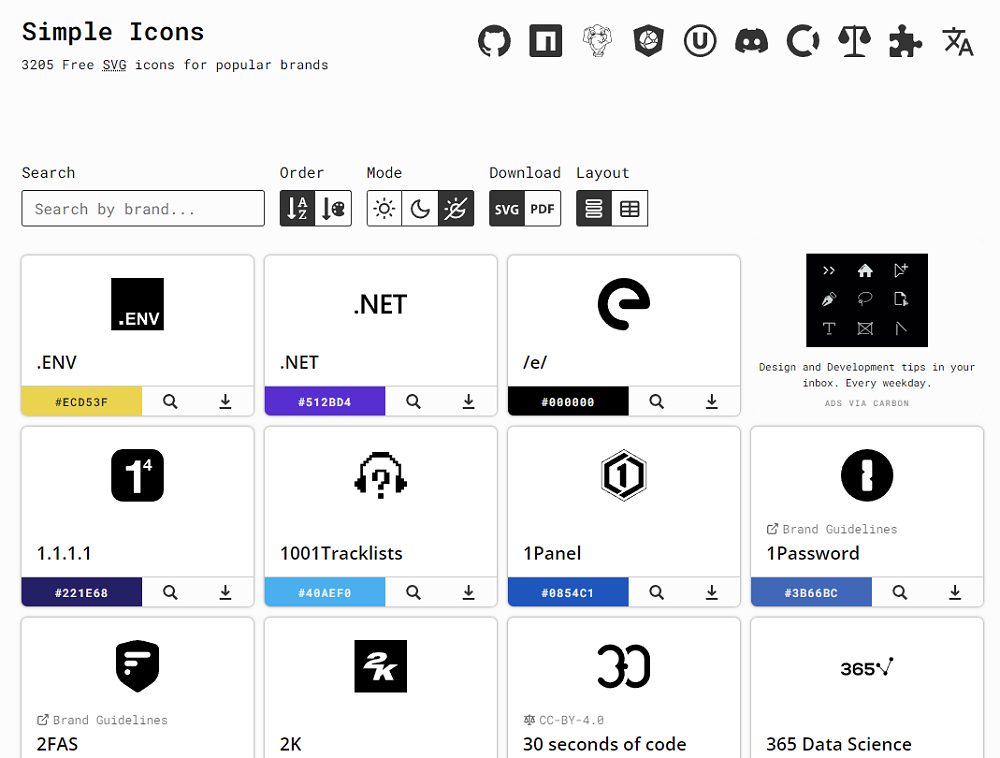The height and width of the screenshot is (758, 1000).
Task: Copy the #512BD4 color of .NET
Action: pyautogui.click(x=325, y=402)
